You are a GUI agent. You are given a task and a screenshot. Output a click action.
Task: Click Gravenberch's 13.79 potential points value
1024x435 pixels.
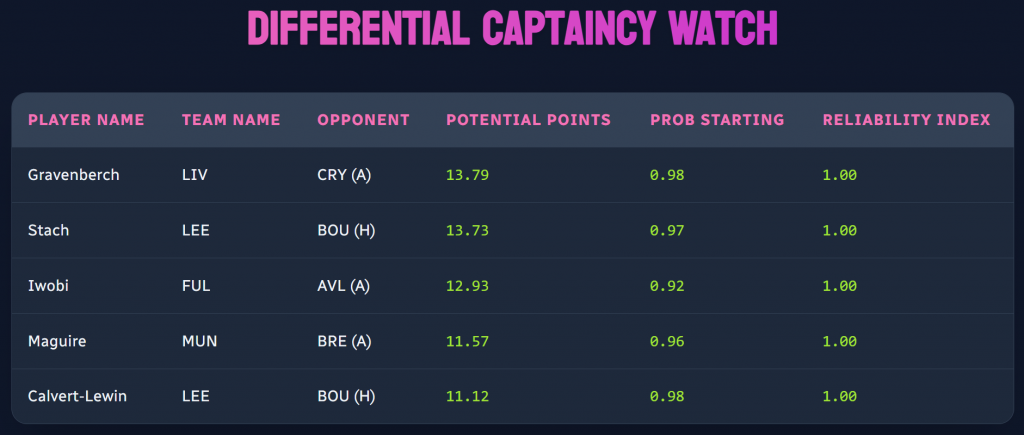pos(467,175)
